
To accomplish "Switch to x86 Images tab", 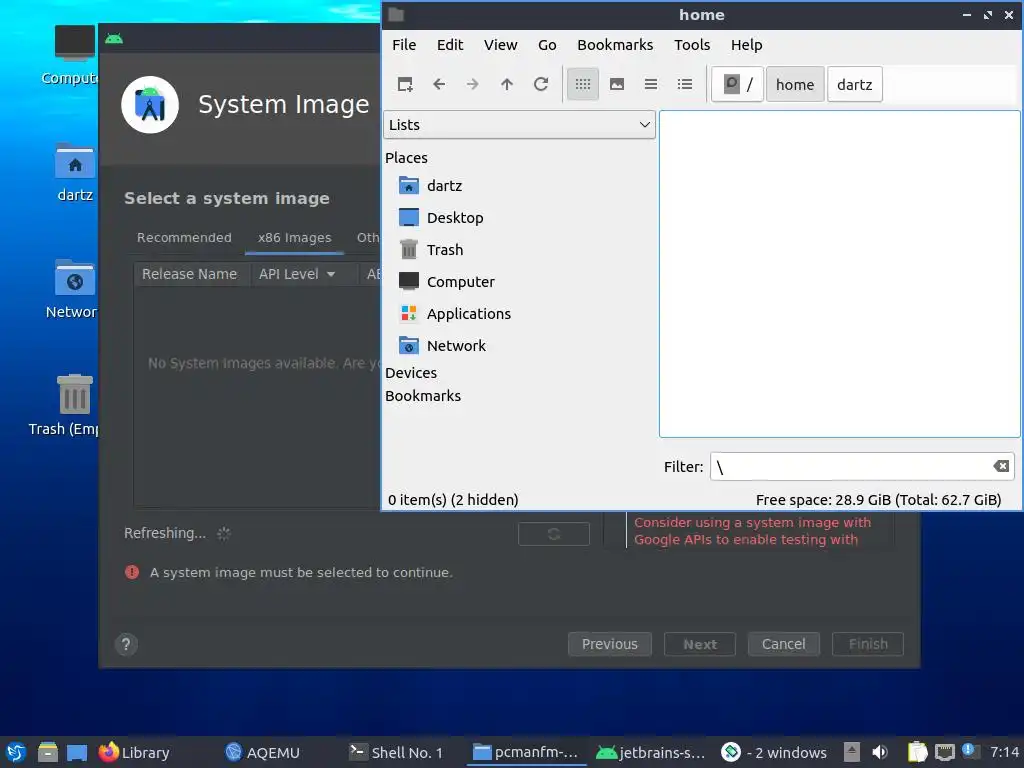I will (x=295, y=238).
